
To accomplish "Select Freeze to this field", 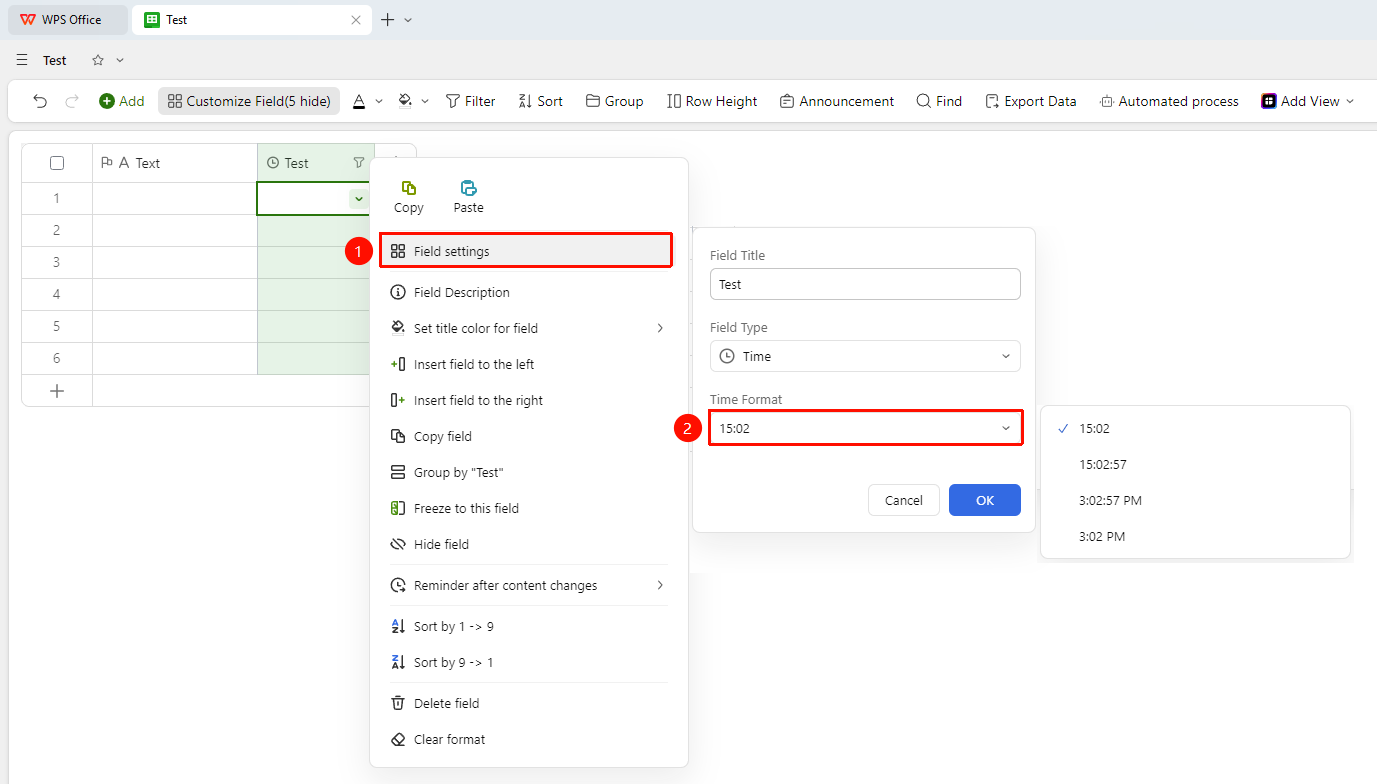I will click(528, 508).
